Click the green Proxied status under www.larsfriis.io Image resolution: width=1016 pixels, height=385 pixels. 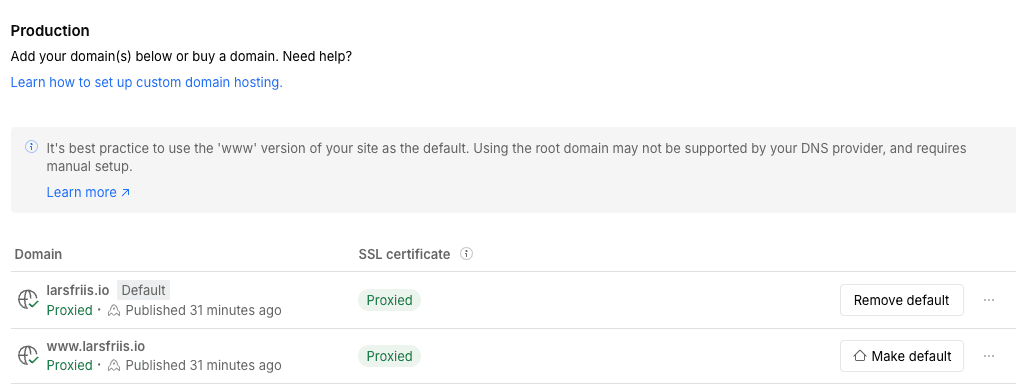point(69,366)
